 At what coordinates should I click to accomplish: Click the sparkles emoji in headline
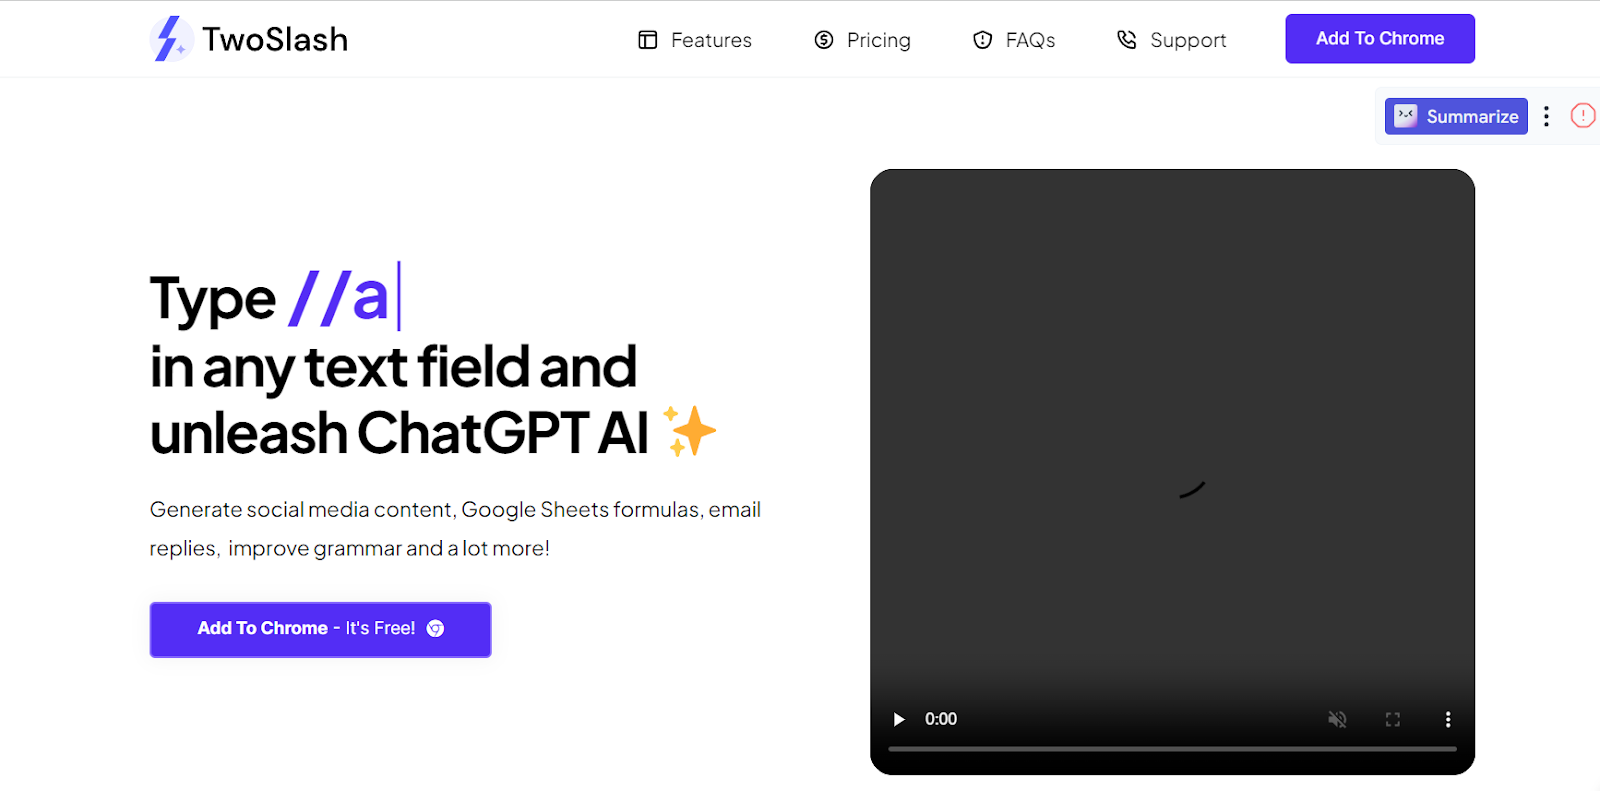coord(689,431)
